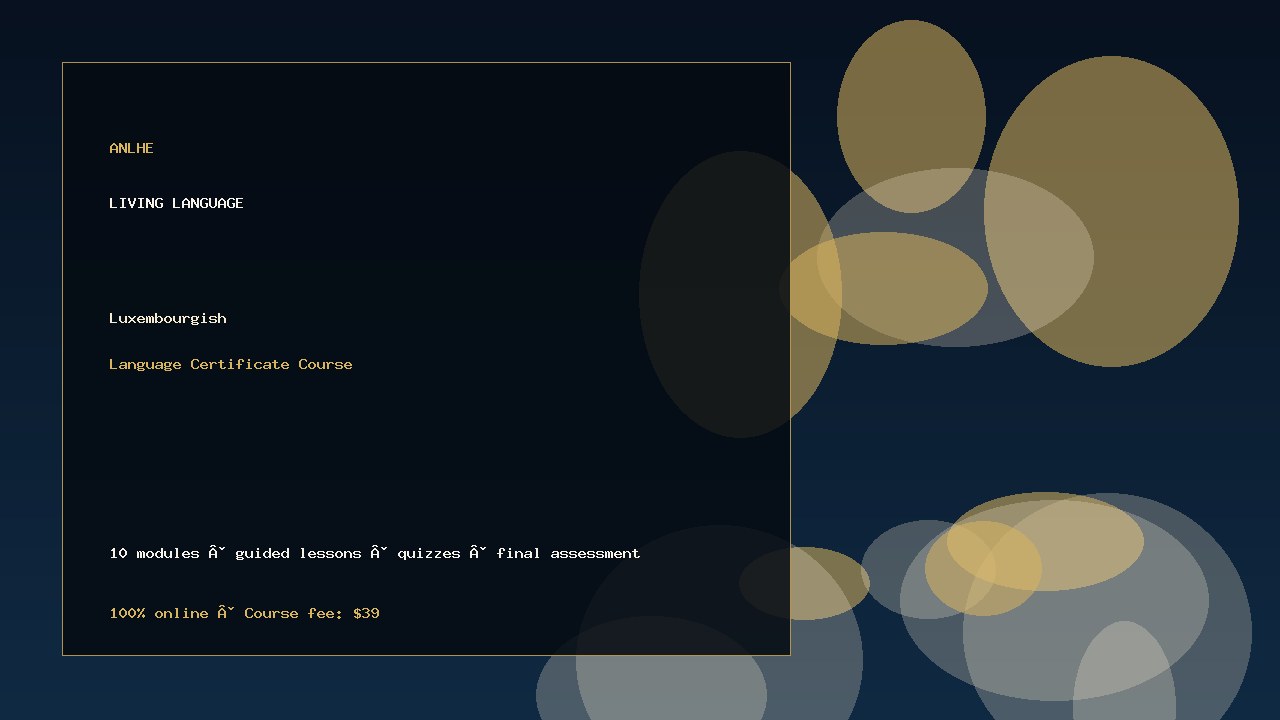Click the Language Certificate Course subtitle

click(231, 364)
